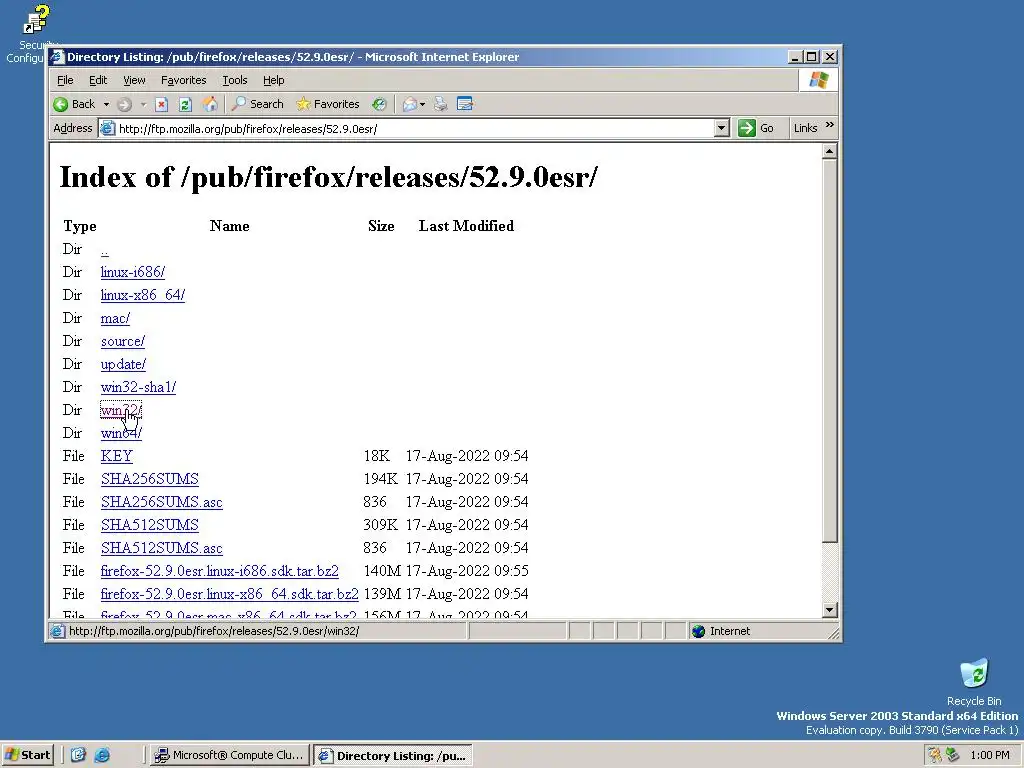
Task: Open the Tools menu
Action: [x=234, y=80]
